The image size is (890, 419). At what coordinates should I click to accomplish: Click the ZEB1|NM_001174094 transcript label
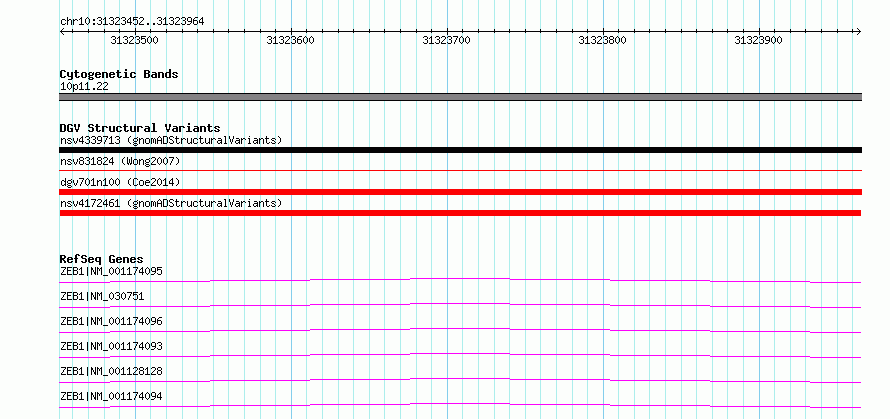[x=111, y=396]
